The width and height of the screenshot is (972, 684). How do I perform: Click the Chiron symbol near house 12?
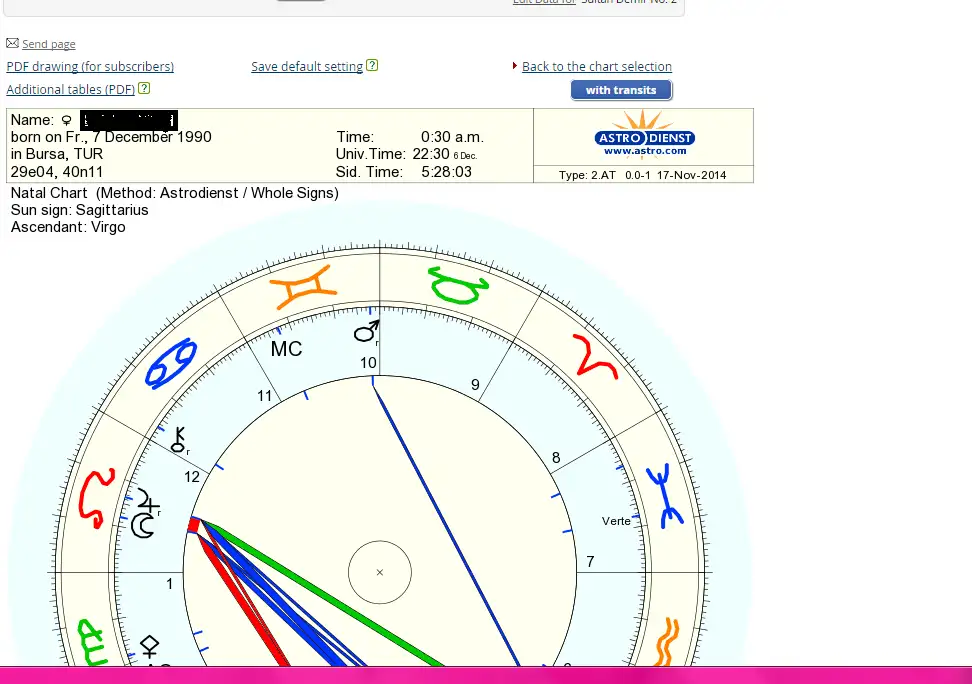click(x=181, y=440)
